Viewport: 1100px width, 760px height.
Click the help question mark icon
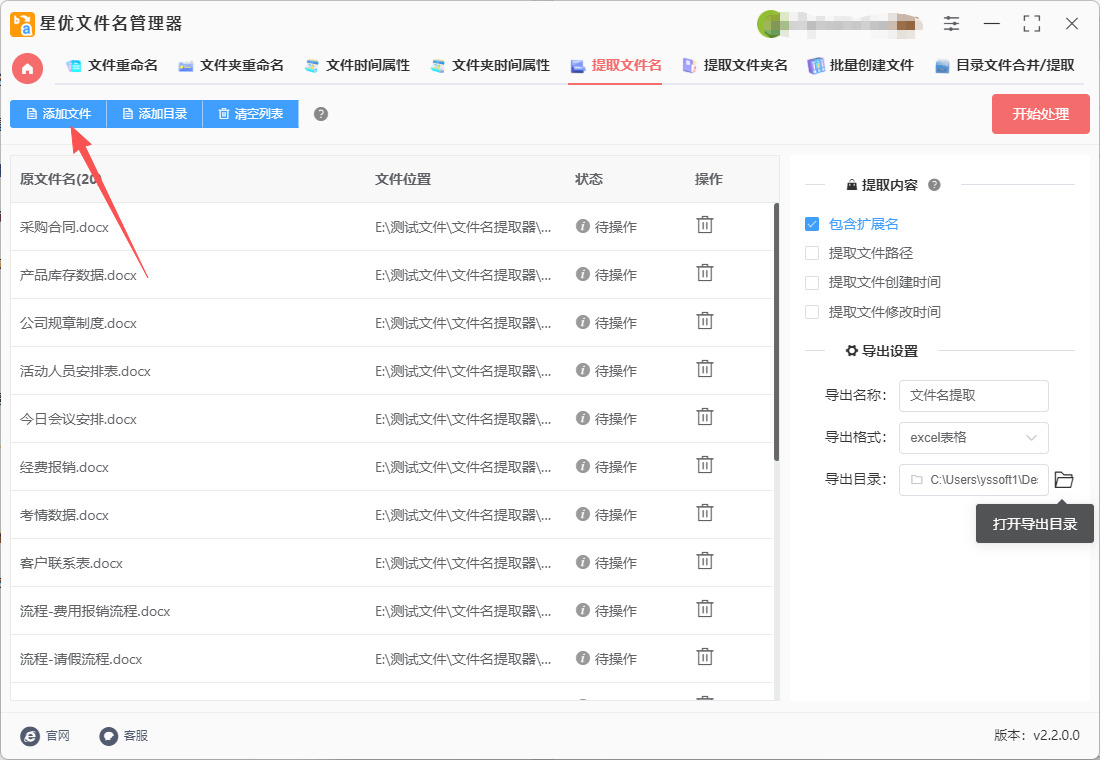click(321, 114)
